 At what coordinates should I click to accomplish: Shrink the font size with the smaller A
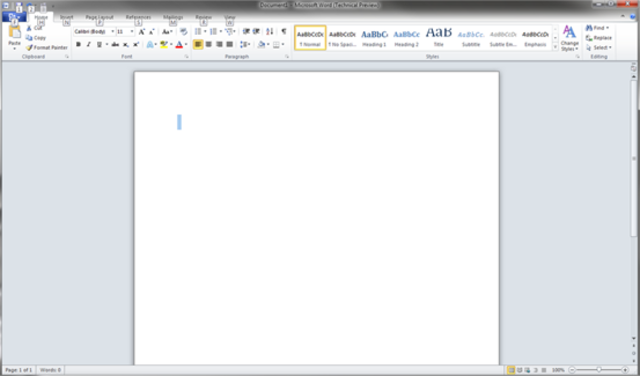tap(151, 31)
